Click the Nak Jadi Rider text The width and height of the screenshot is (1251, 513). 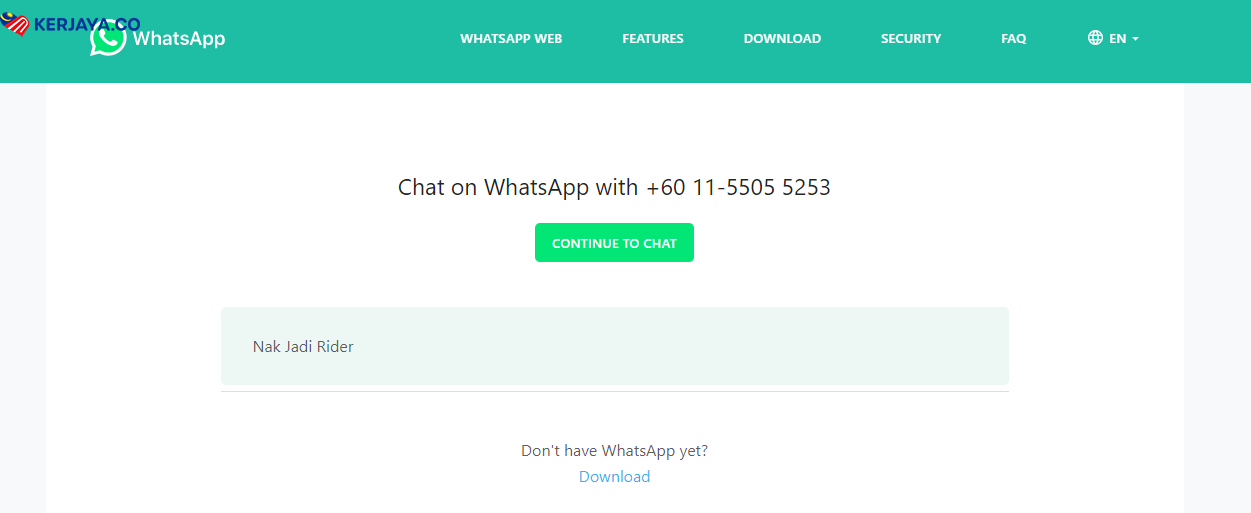pos(303,347)
